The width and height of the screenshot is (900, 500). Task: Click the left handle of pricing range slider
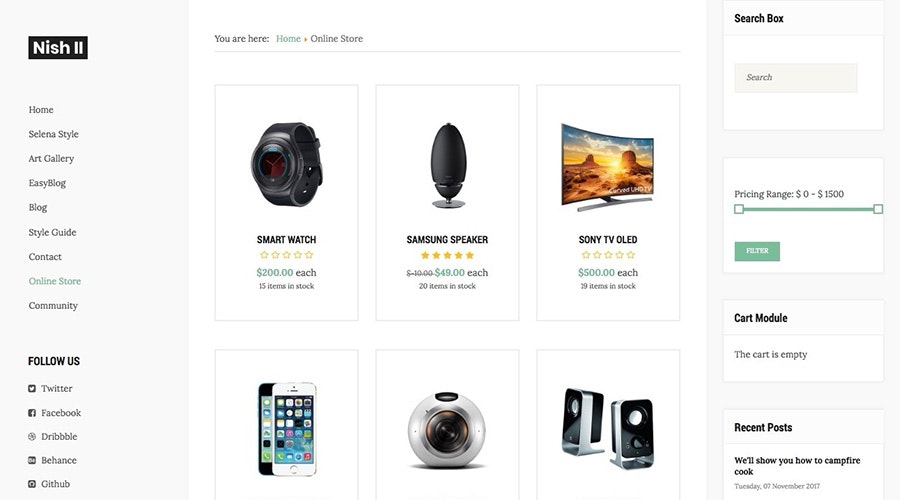click(739, 209)
